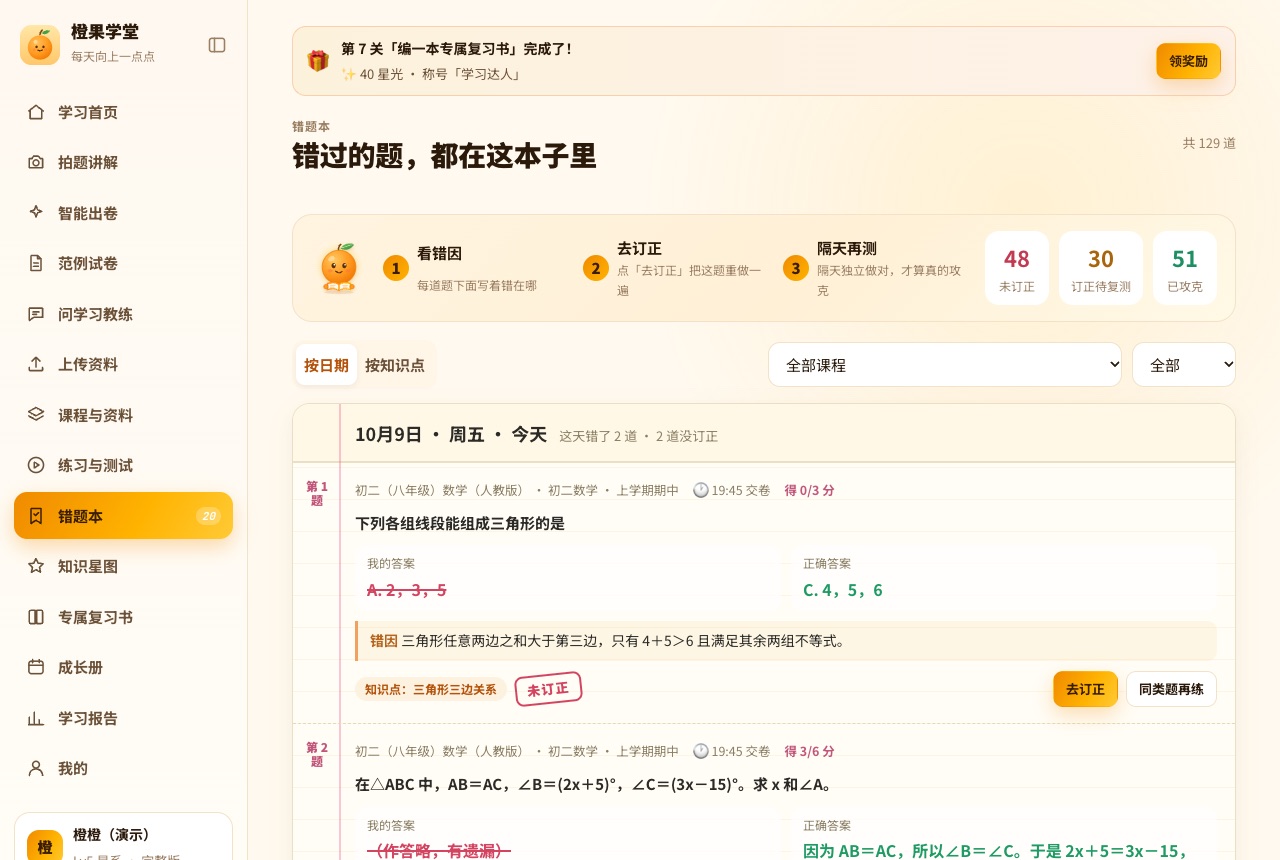Open 知识星图 in the sidebar
This screenshot has width=1280, height=860.
tap(124, 566)
